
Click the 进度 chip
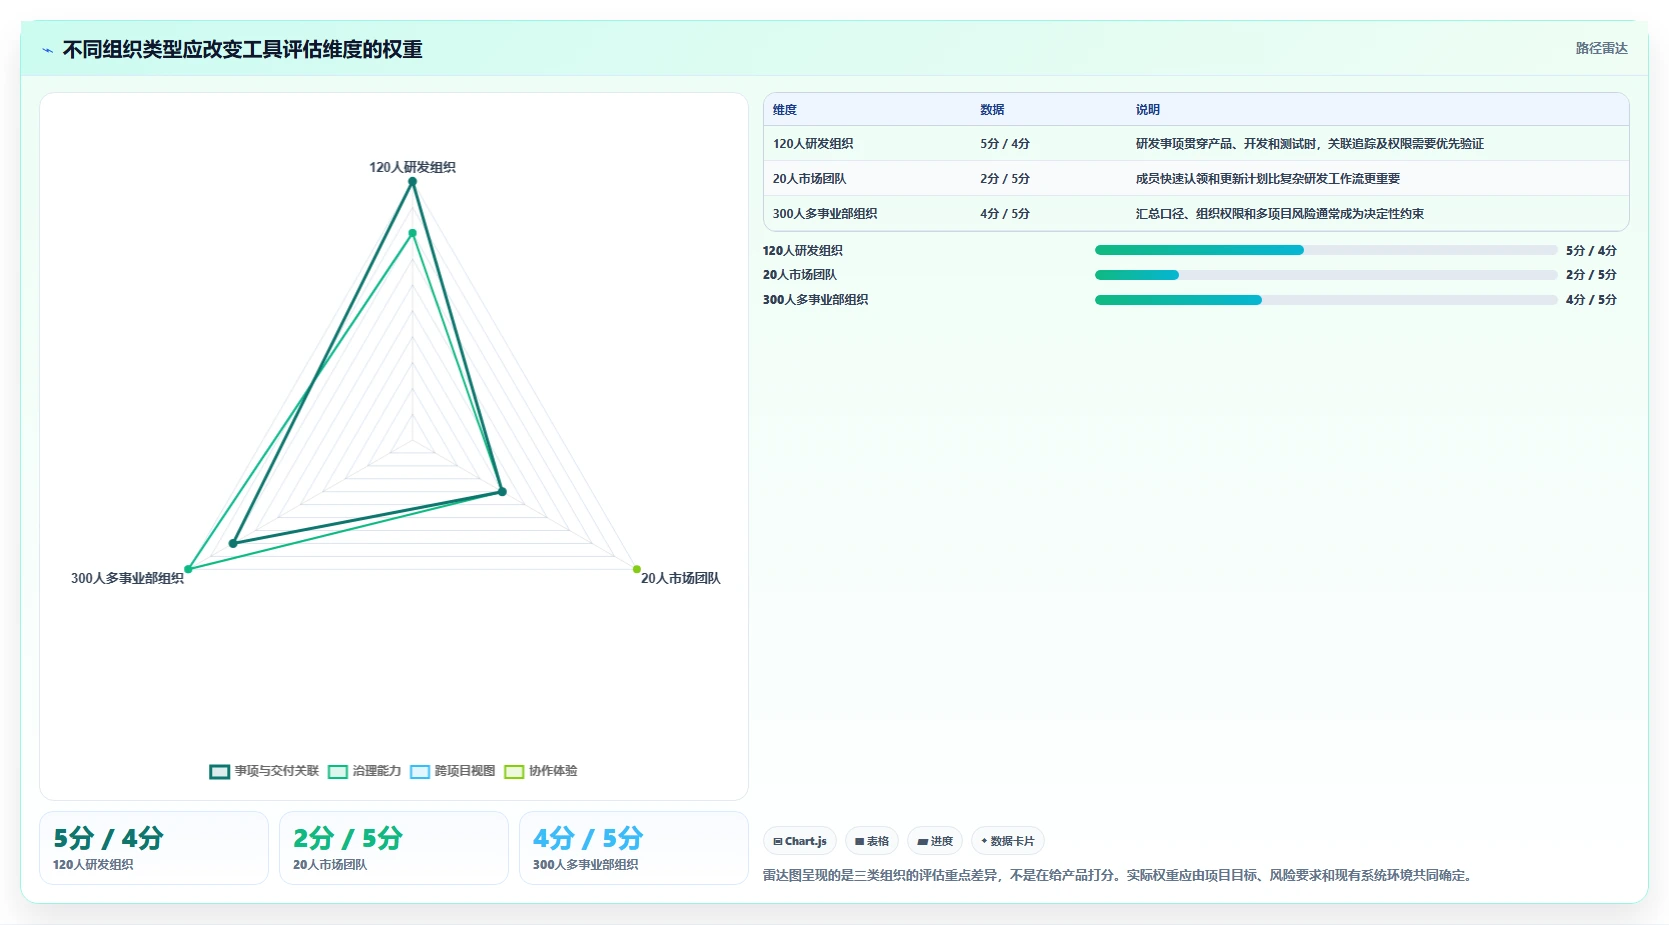tap(935, 841)
